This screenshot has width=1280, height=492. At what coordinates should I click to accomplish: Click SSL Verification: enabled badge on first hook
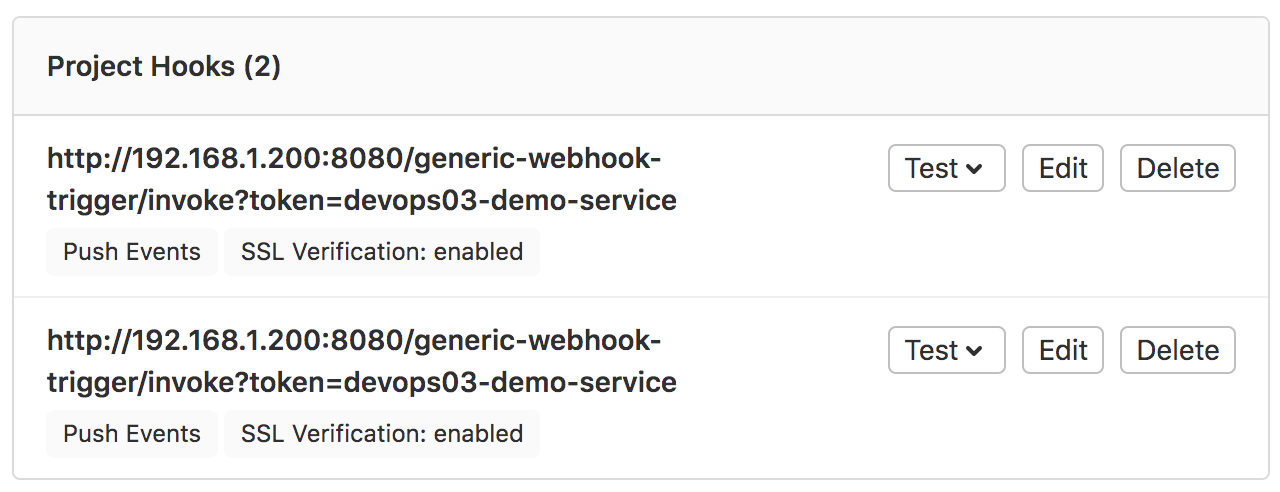382,252
